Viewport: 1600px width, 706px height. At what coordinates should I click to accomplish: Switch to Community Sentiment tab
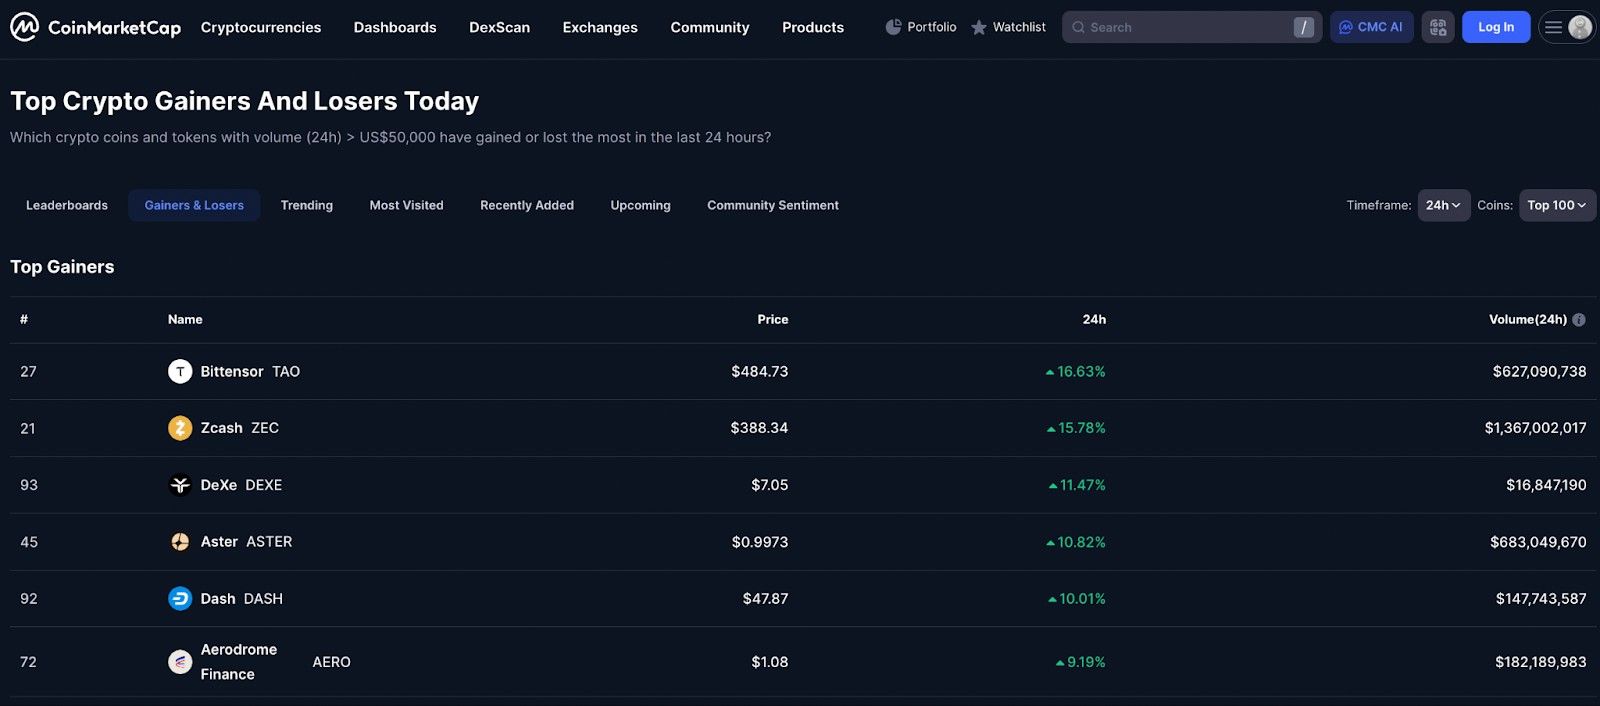773,205
